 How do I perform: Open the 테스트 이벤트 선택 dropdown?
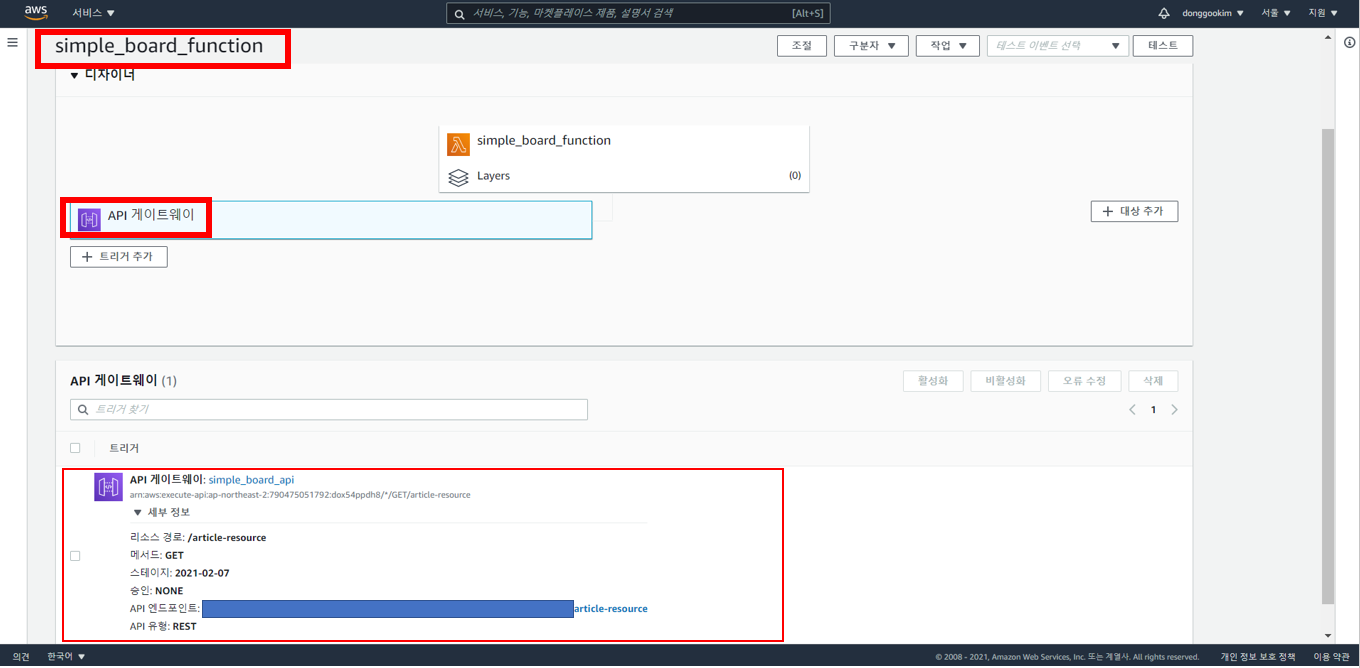click(x=1057, y=46)
